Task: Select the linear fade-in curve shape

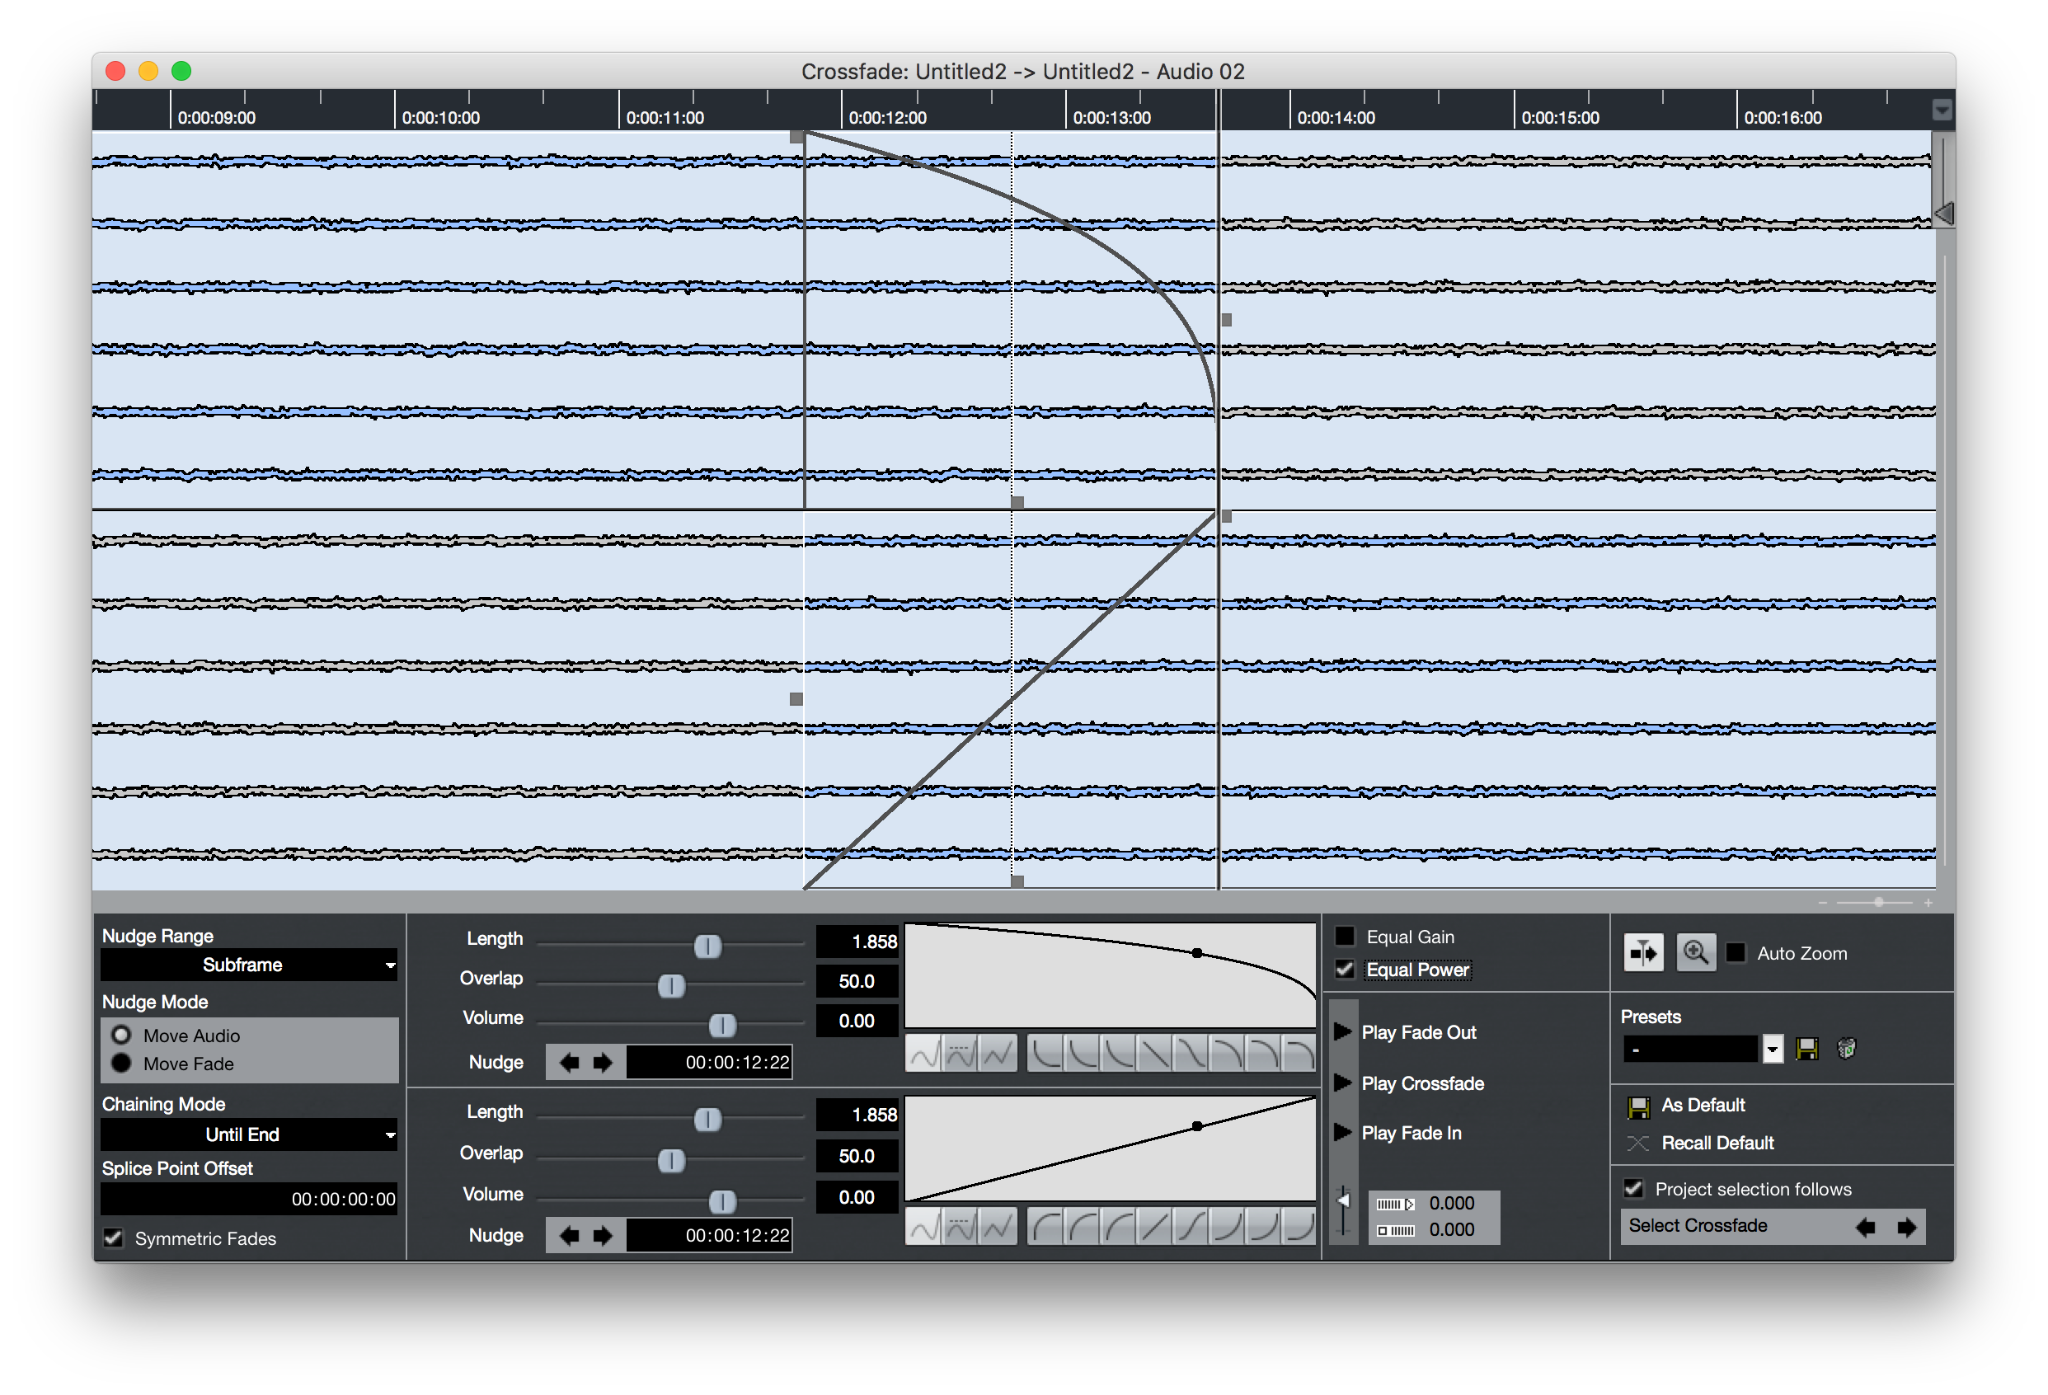Action: click(x=1154, y=1226)
